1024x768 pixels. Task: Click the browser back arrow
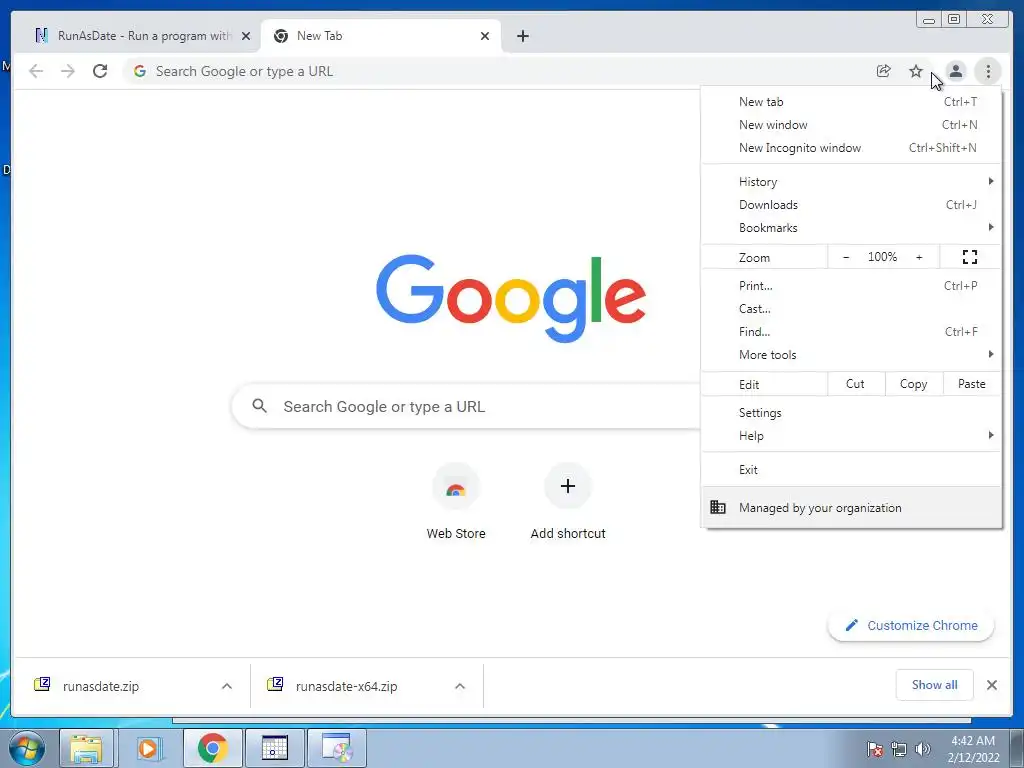tap(36, 71)
